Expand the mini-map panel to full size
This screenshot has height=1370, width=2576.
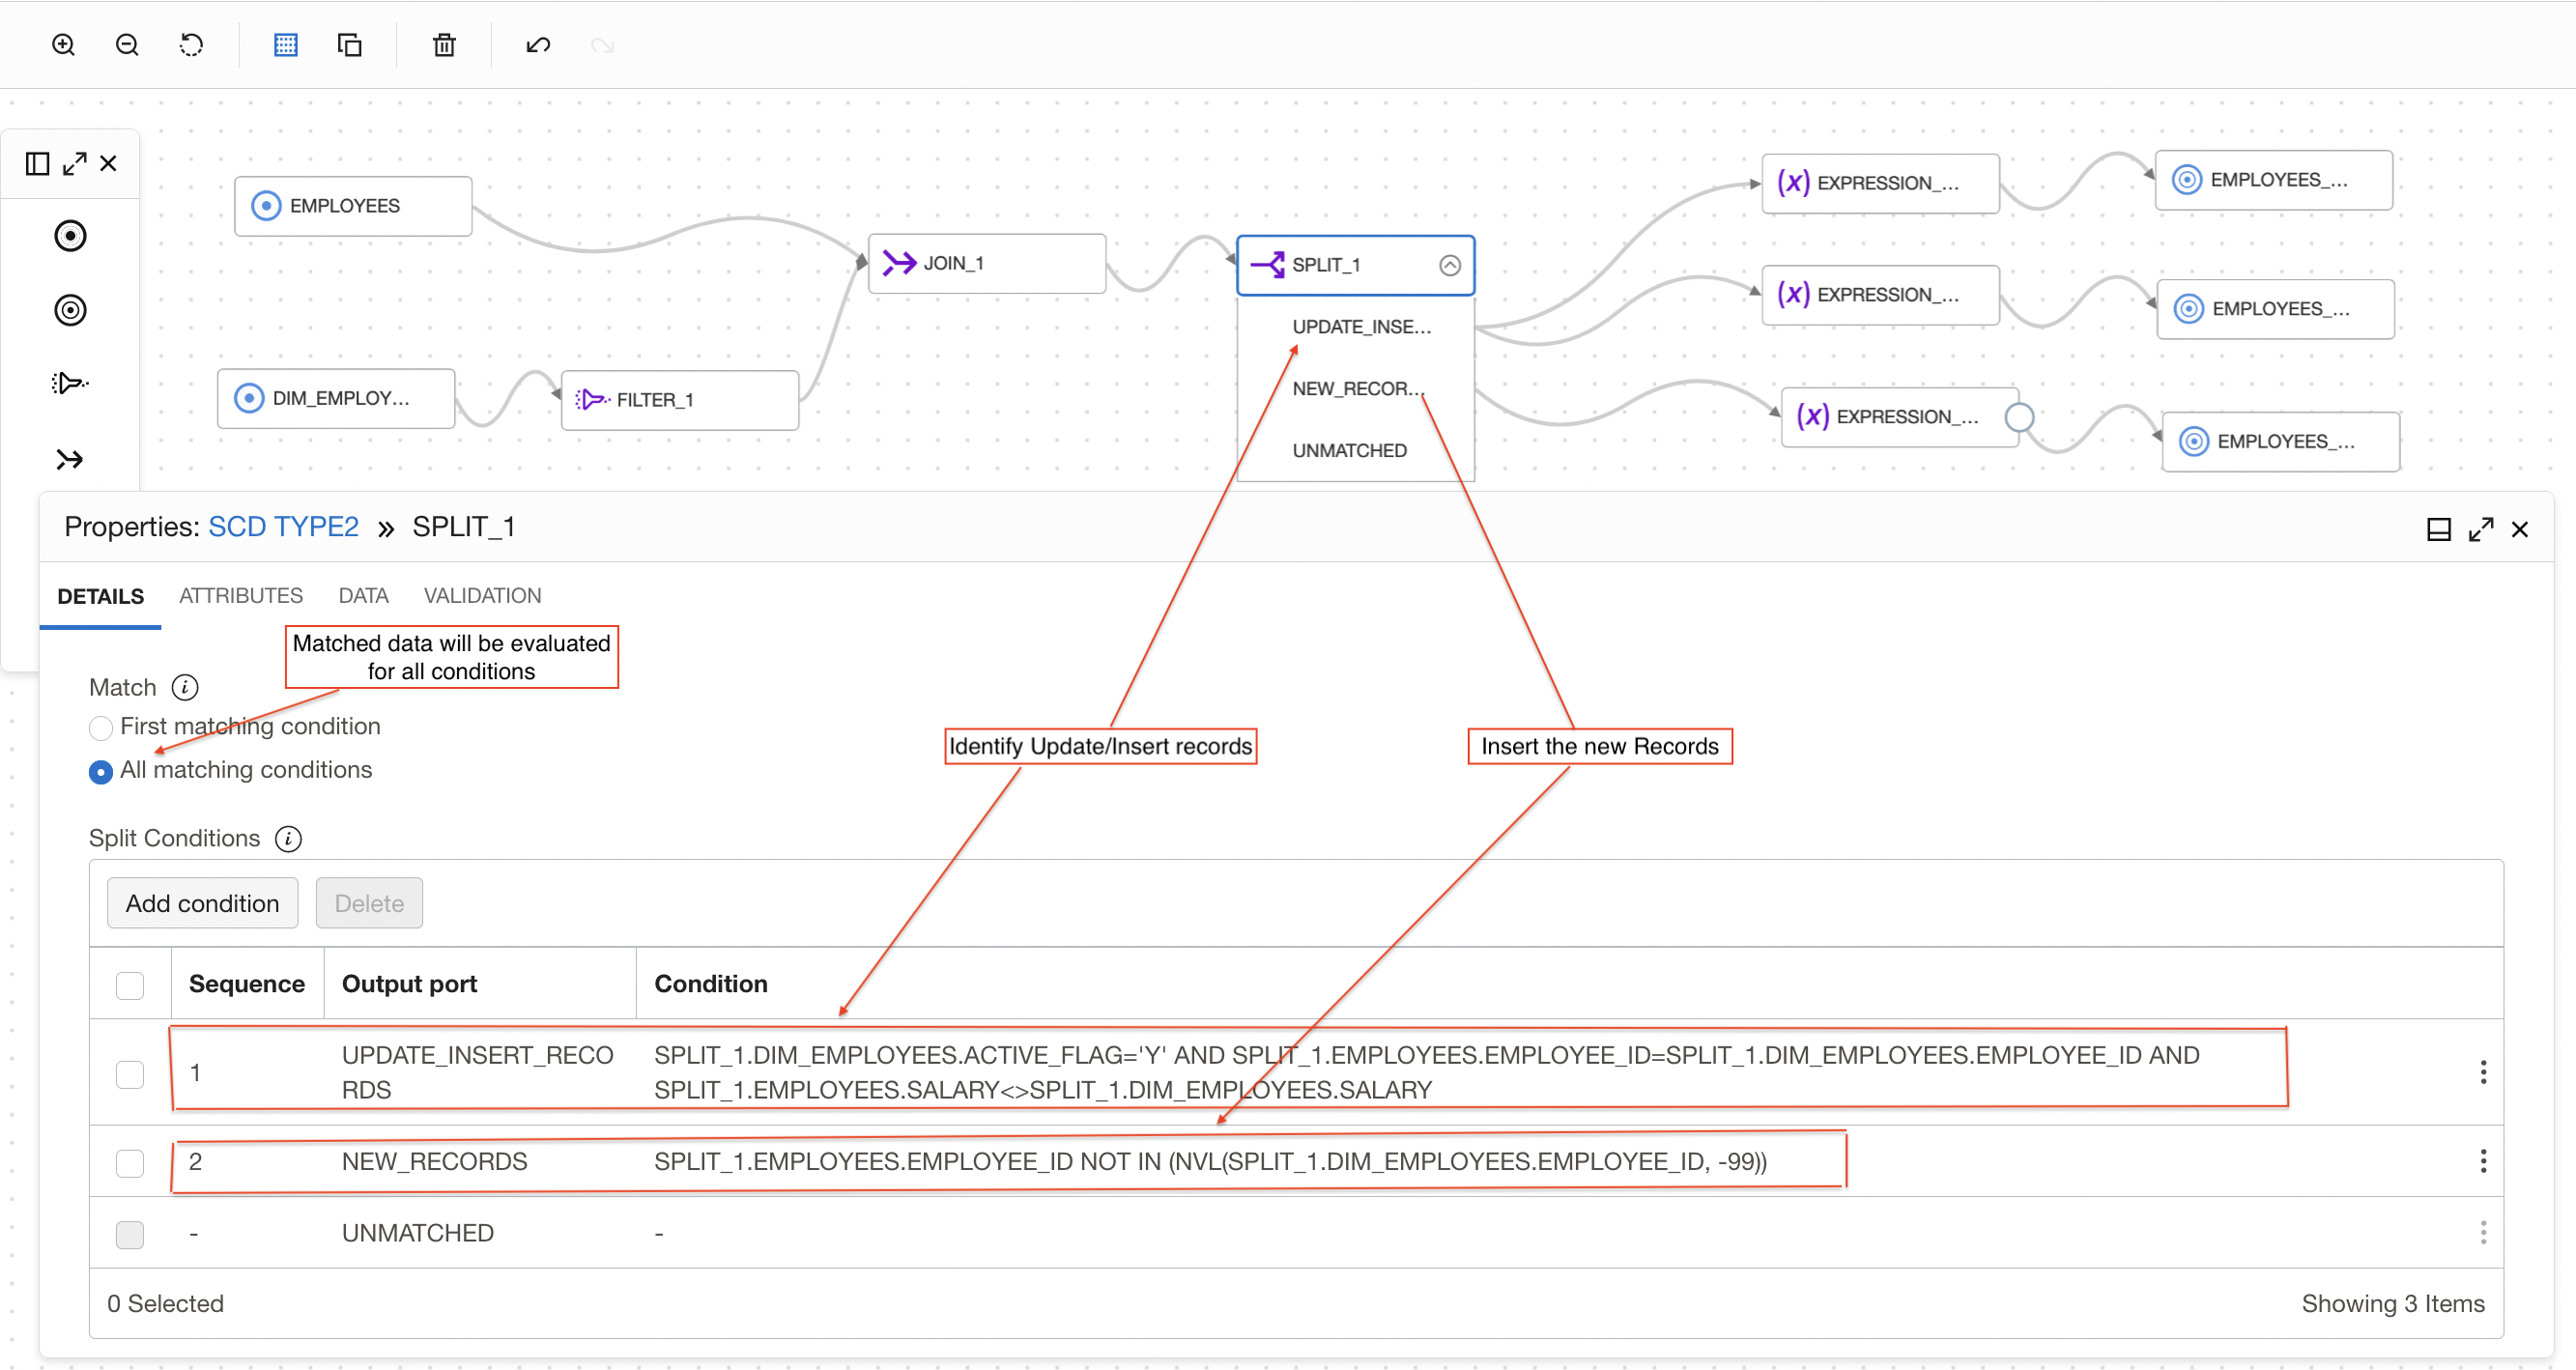pos(73,163)
